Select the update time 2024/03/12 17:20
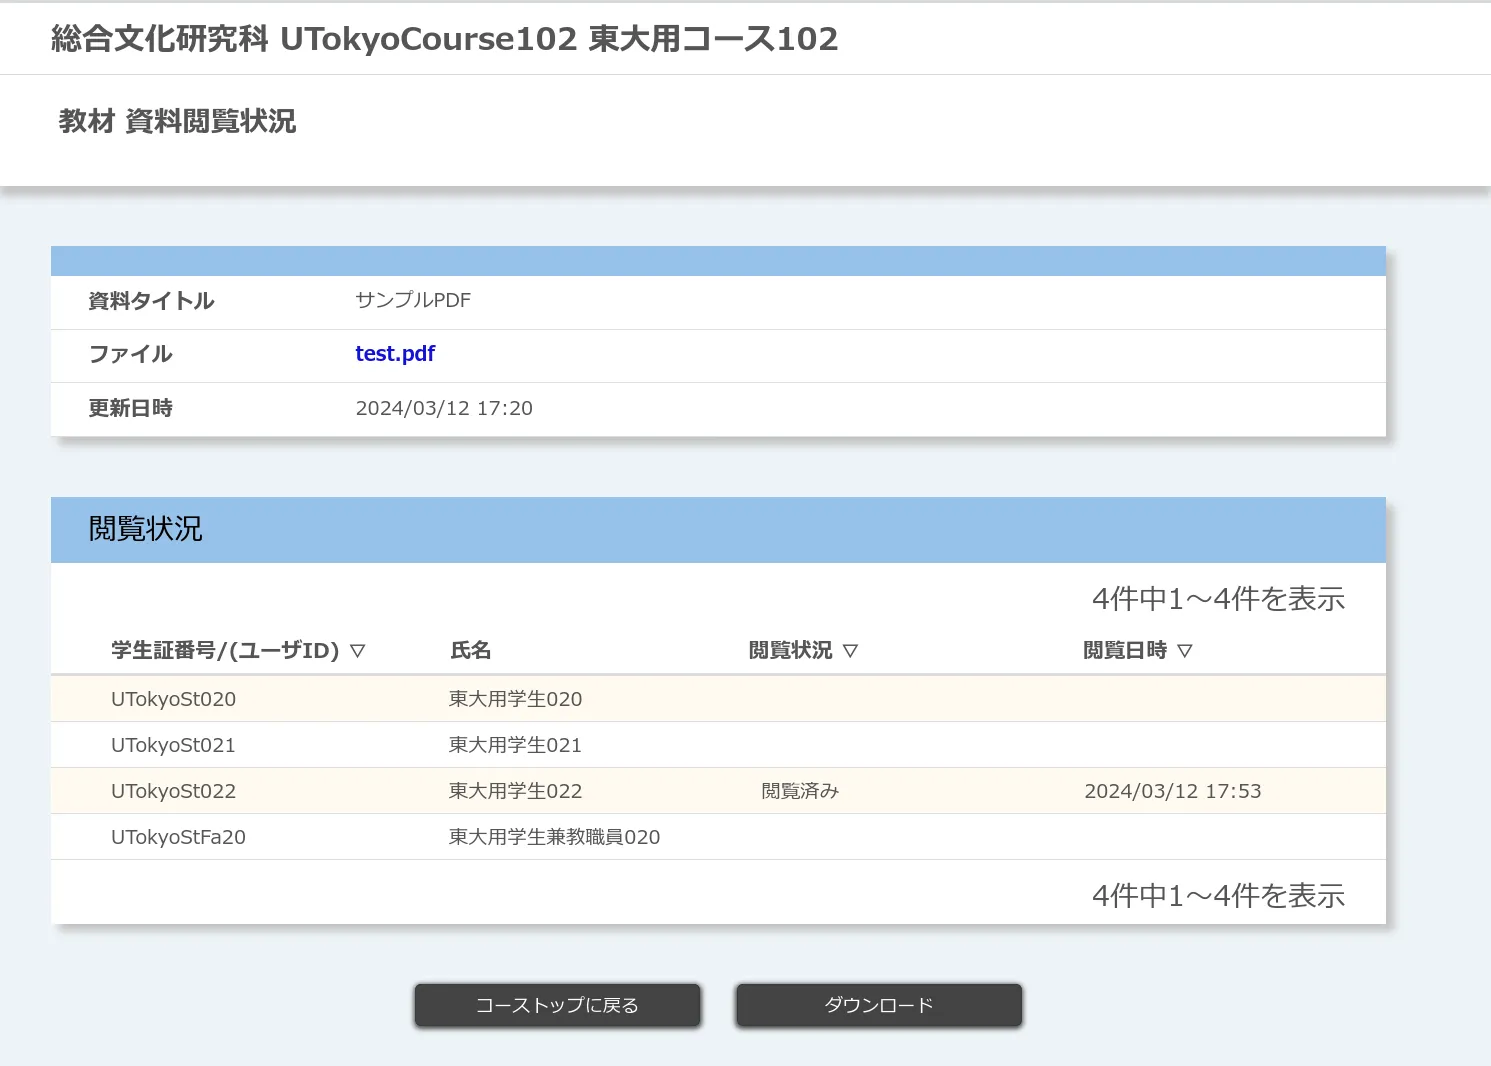Viewport: 1491px width, 1066px height. (444, 408)
